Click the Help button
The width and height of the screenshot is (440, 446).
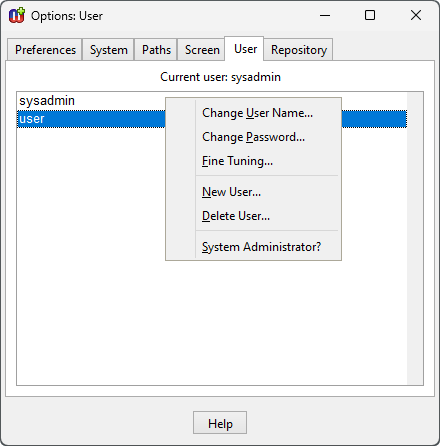tap(220, 423)
